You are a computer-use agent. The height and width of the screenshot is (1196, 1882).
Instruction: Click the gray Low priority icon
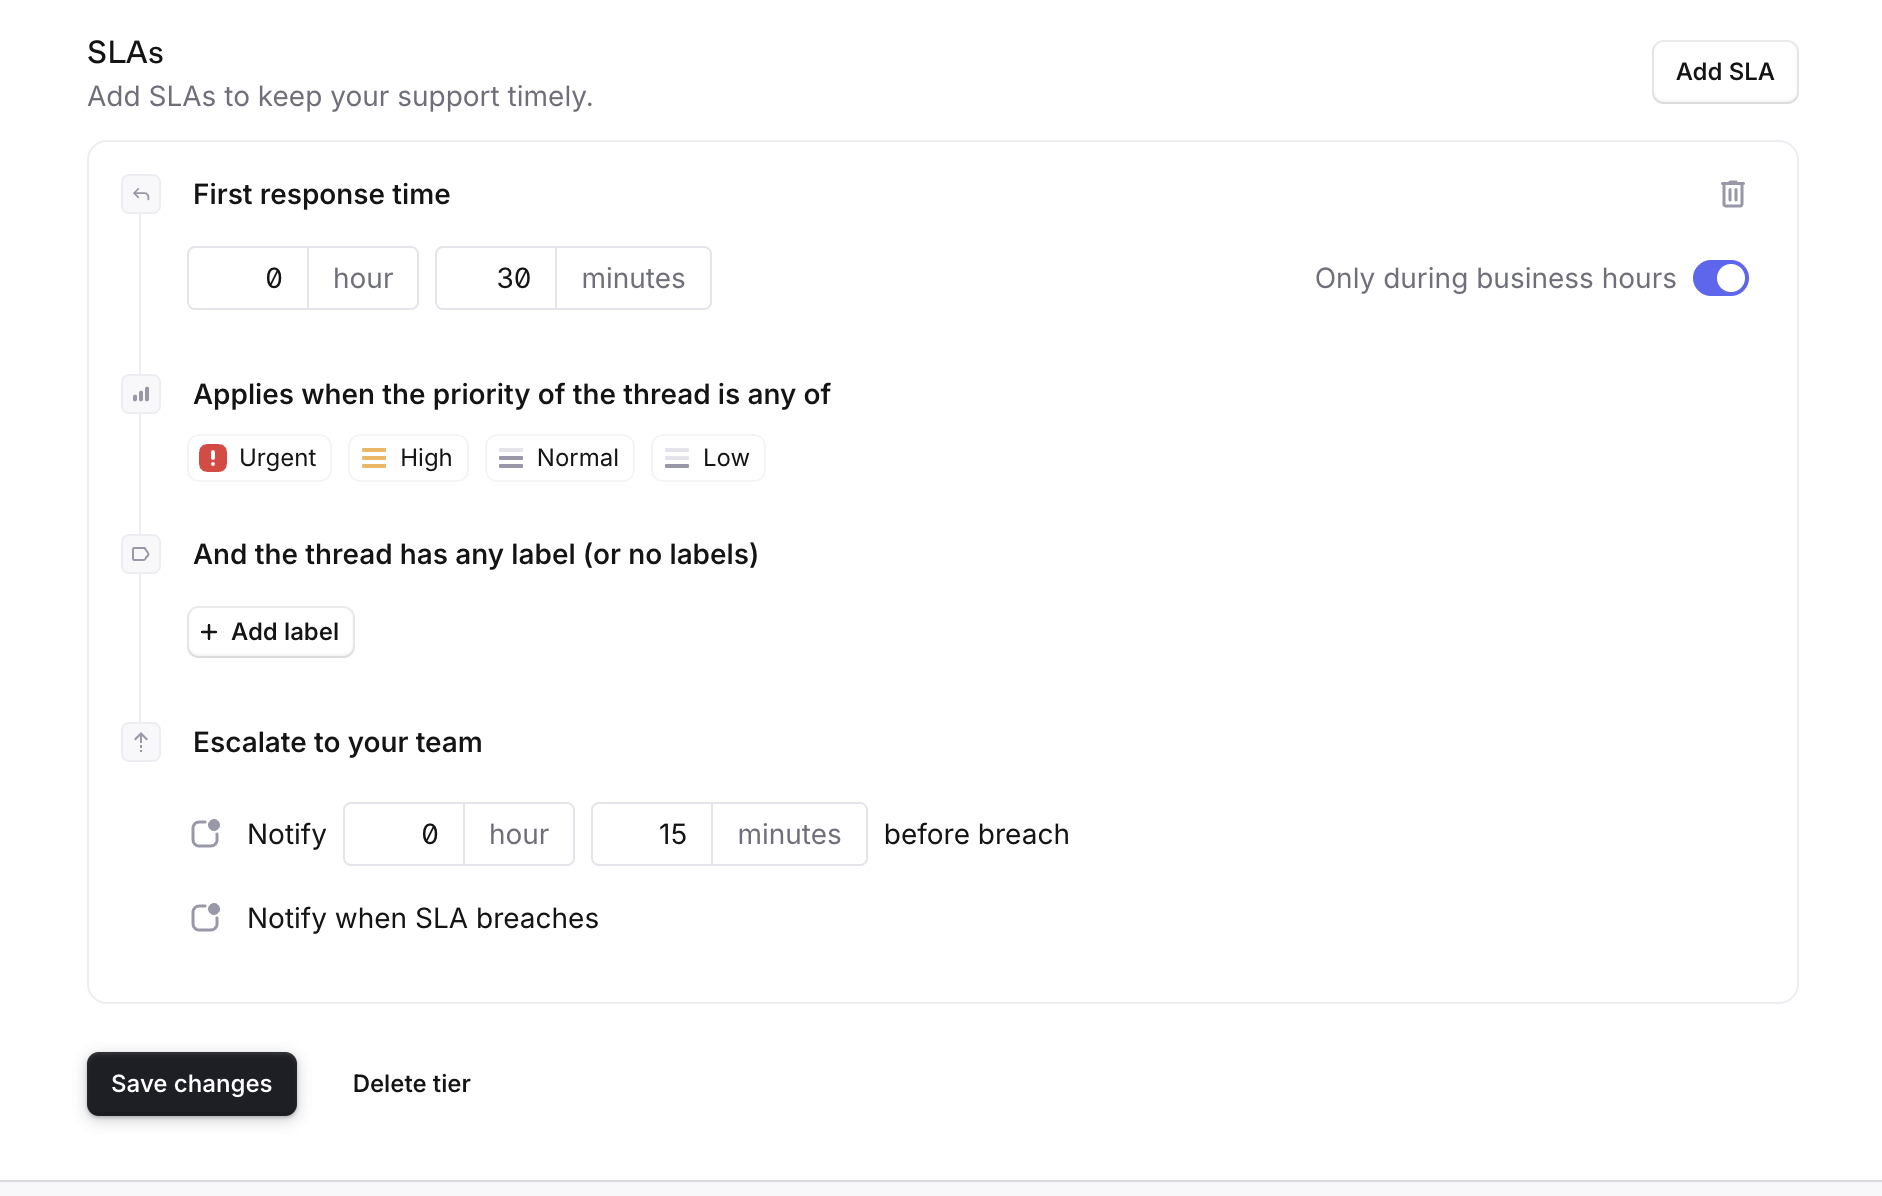(677, 458)
